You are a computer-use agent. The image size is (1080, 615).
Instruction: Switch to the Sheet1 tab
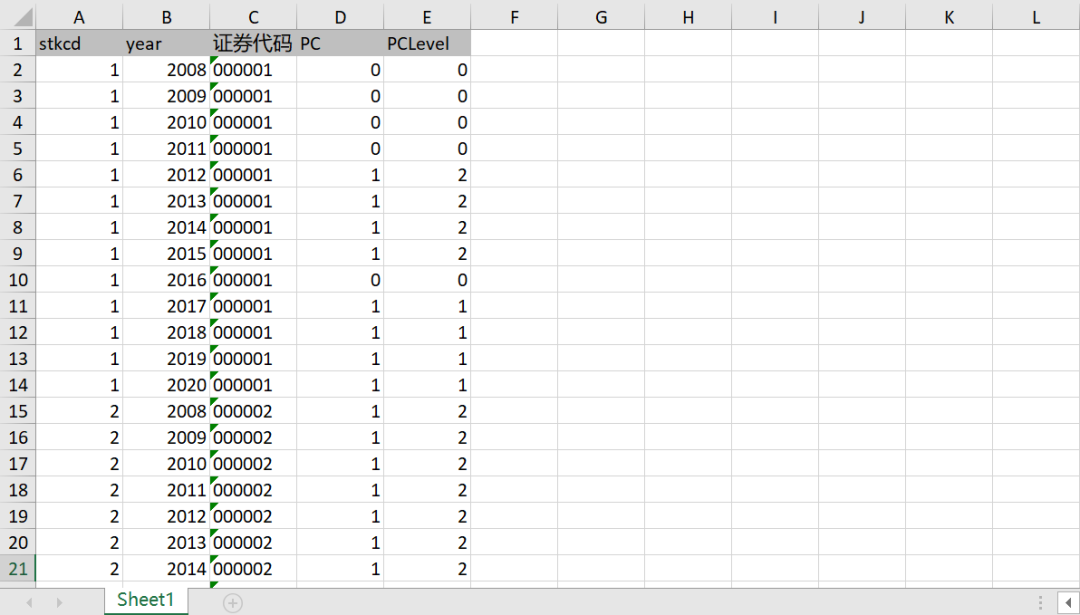[146, 600]
